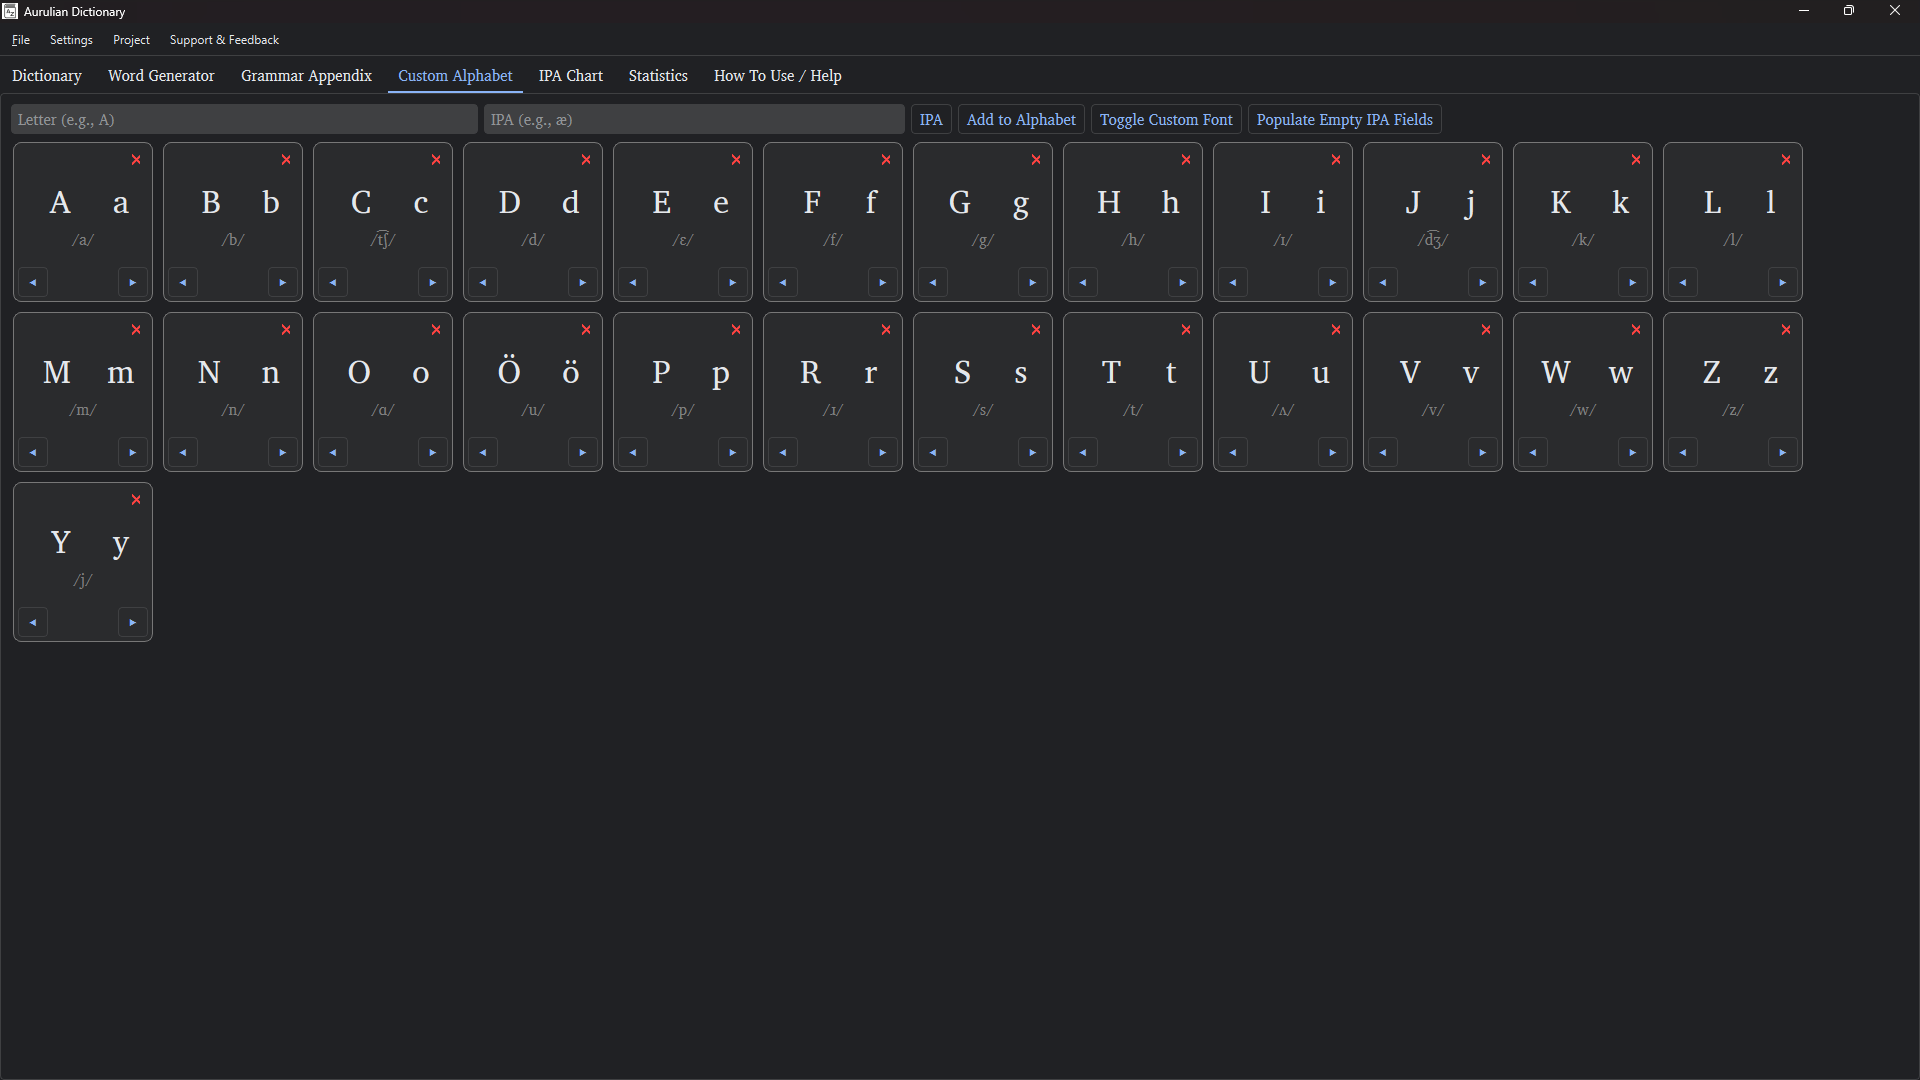Click the IPA button
The image size is (1920, 1080).
pos(931,120)
